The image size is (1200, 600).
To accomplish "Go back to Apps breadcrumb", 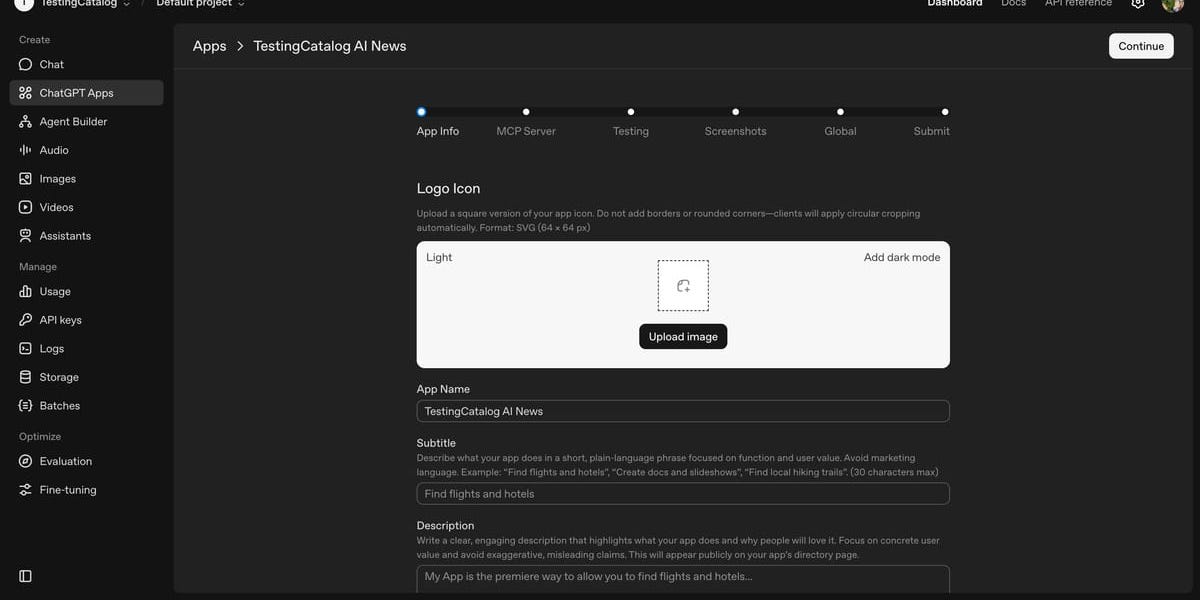I will 210,46.
